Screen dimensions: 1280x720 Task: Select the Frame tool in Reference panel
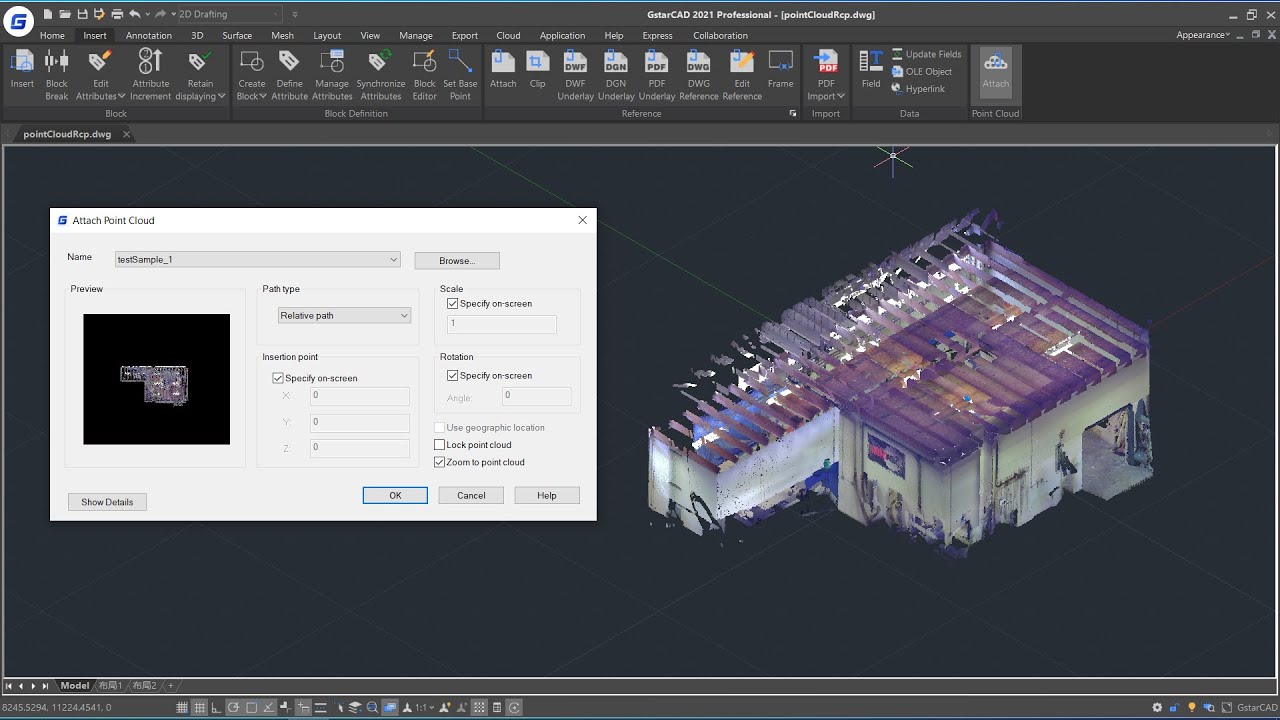click(x=780, y=70)
